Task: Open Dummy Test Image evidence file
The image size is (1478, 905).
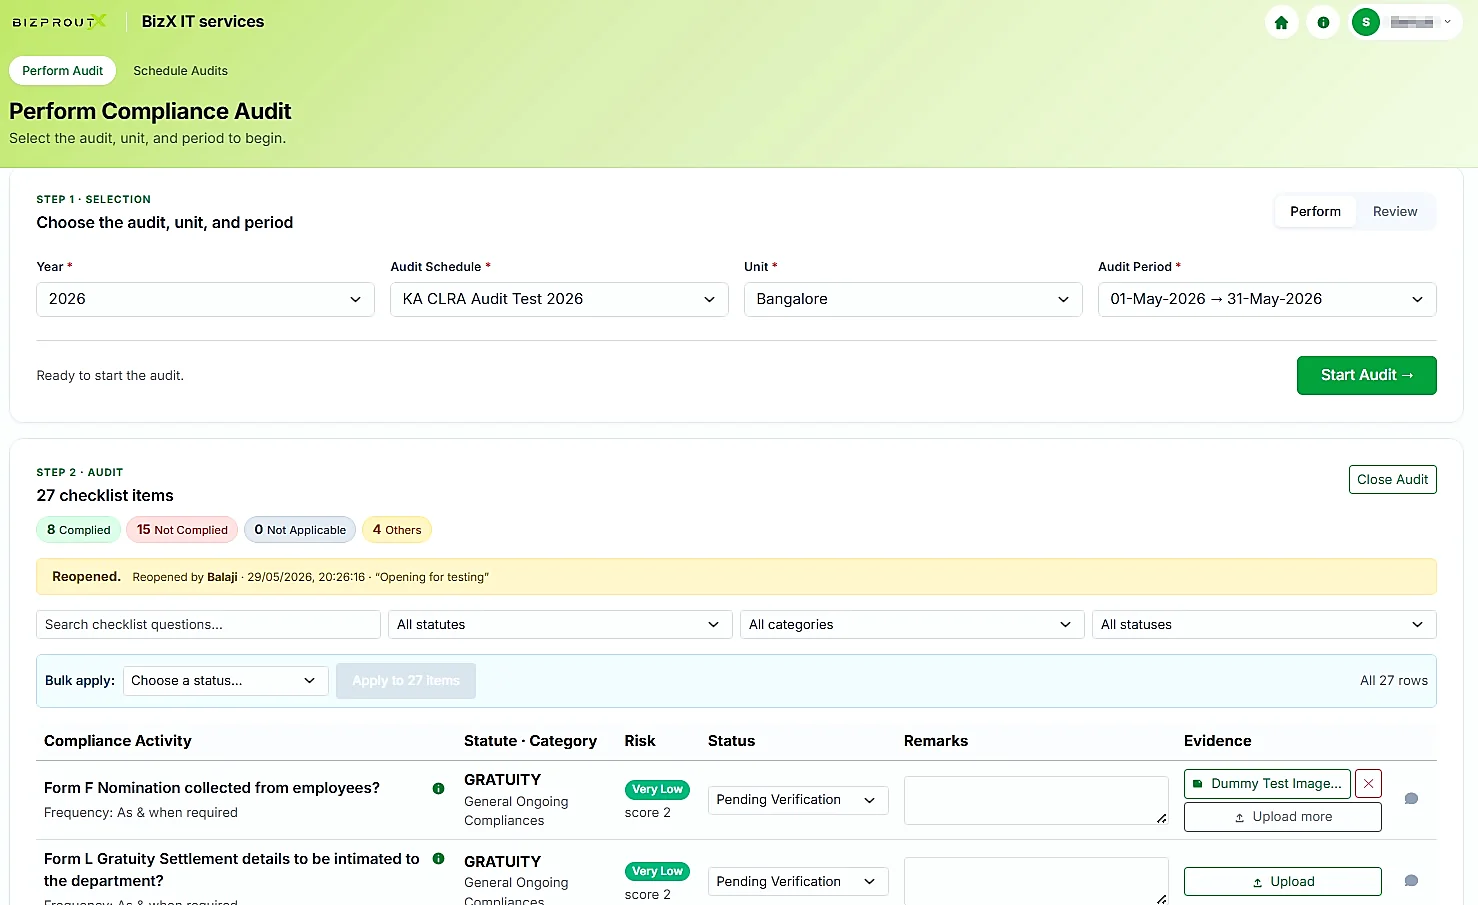Action: (x=1267, y=784)
